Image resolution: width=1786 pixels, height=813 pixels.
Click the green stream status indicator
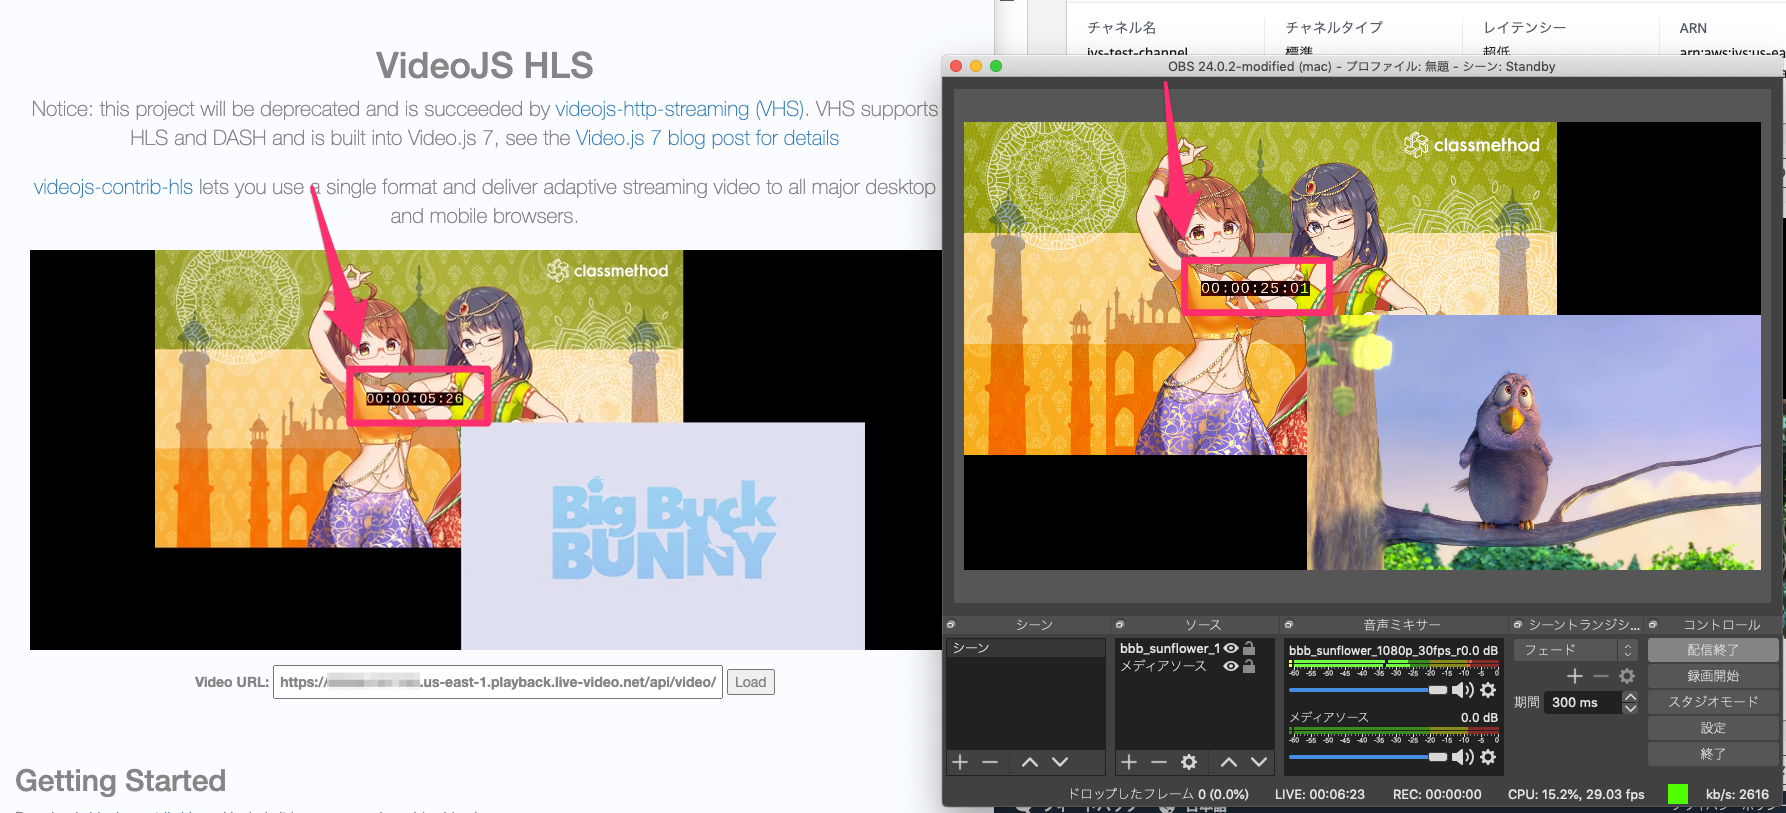pyautogui.click(x=1678, y=794)
